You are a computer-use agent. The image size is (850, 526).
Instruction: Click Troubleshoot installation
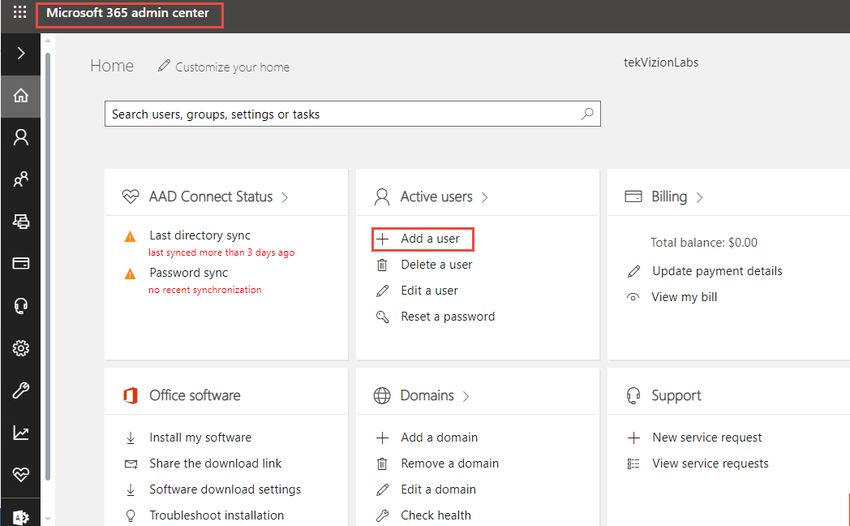(216, 515)
